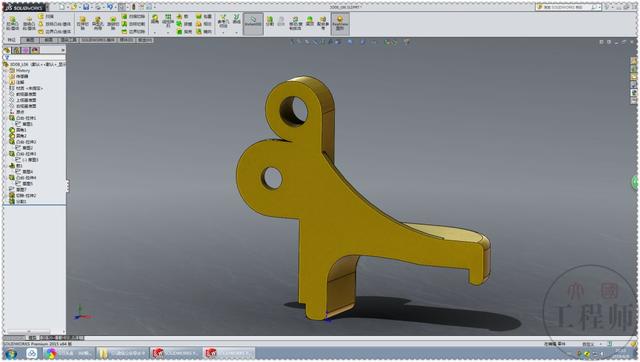
Task: Click the feature tree filter field
Action: click(x=34, y=58)
